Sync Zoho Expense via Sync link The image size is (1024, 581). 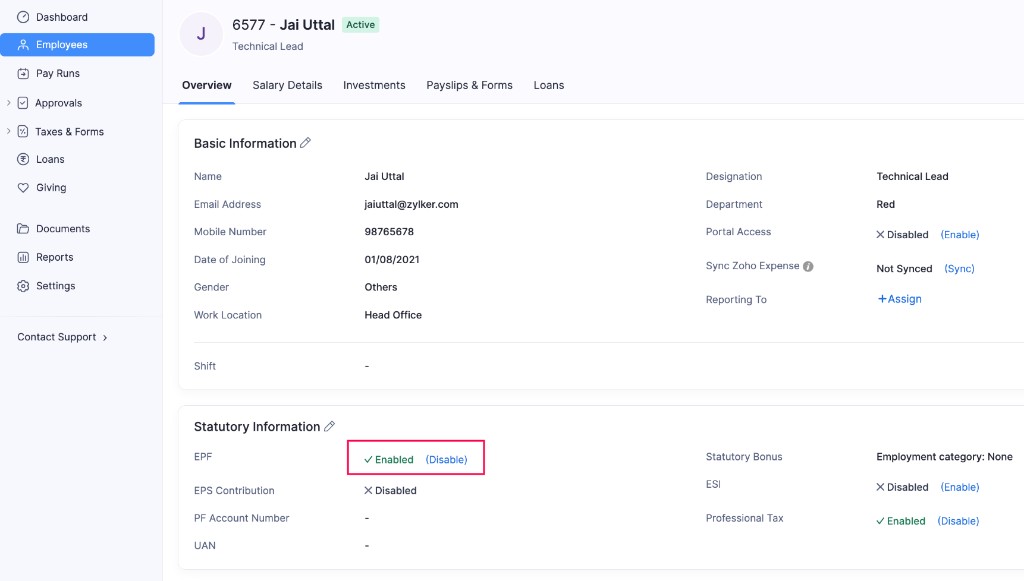(x=959, y=268)
